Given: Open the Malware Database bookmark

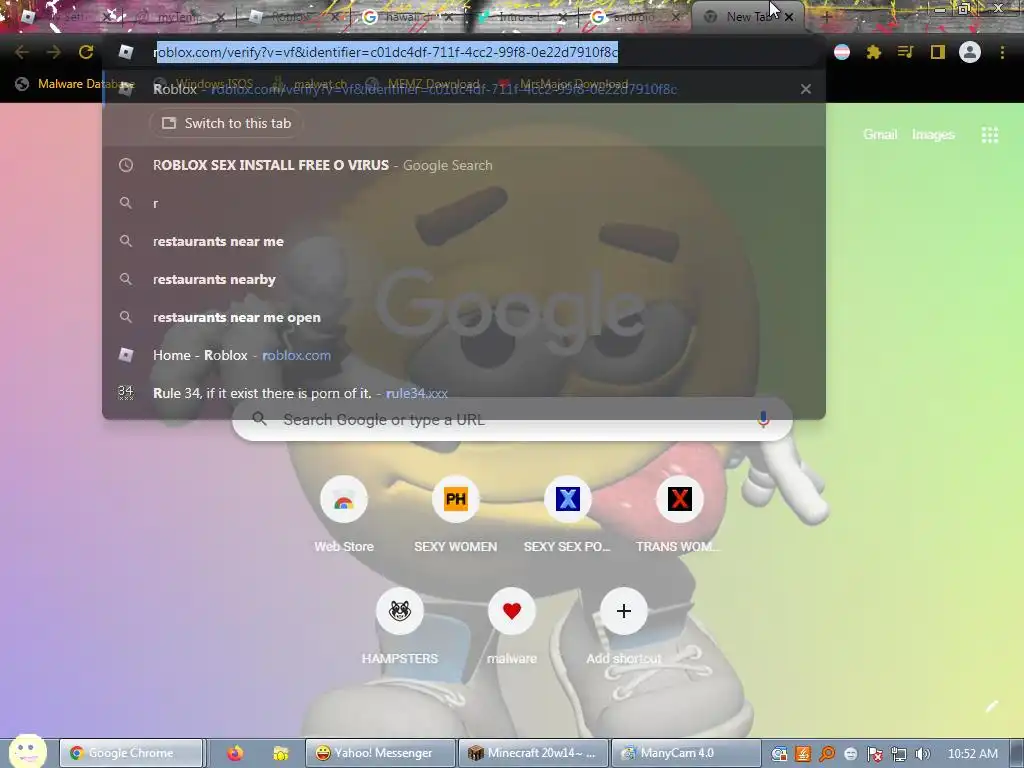Looking at the screenshot, I should pos(74,84).
